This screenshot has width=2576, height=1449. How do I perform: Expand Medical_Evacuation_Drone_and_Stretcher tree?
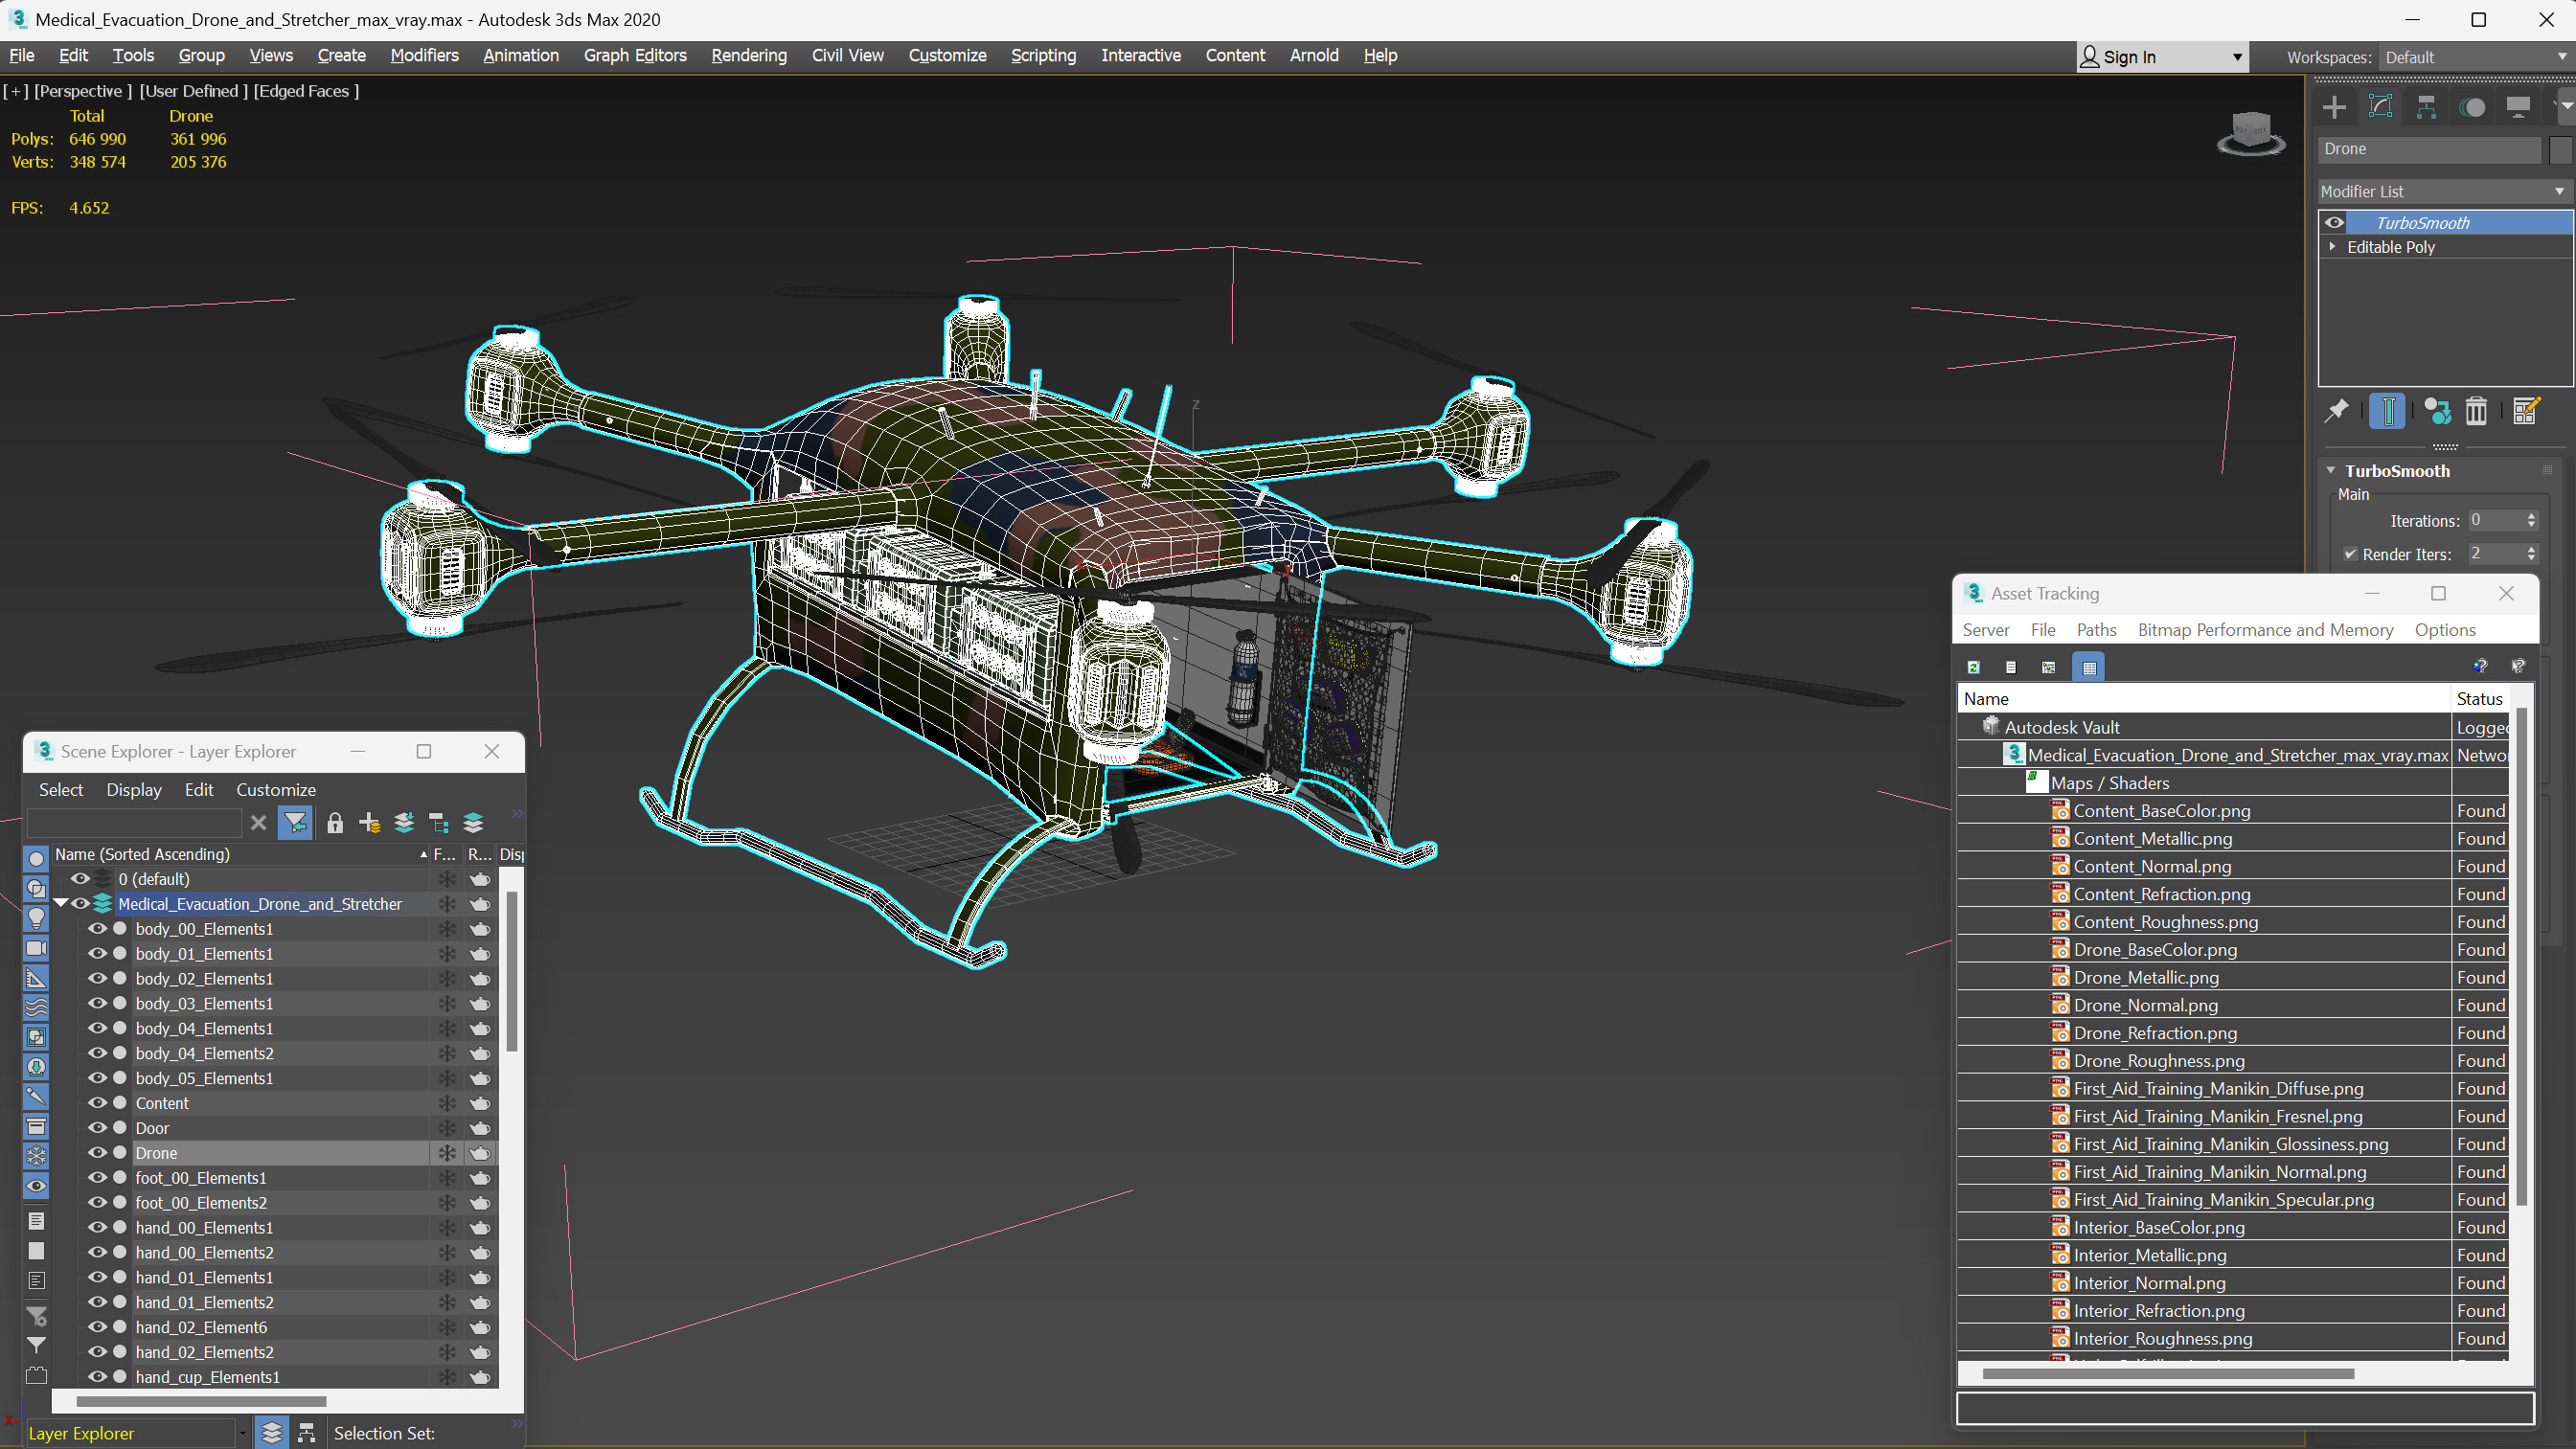click(x=60, y=904)
